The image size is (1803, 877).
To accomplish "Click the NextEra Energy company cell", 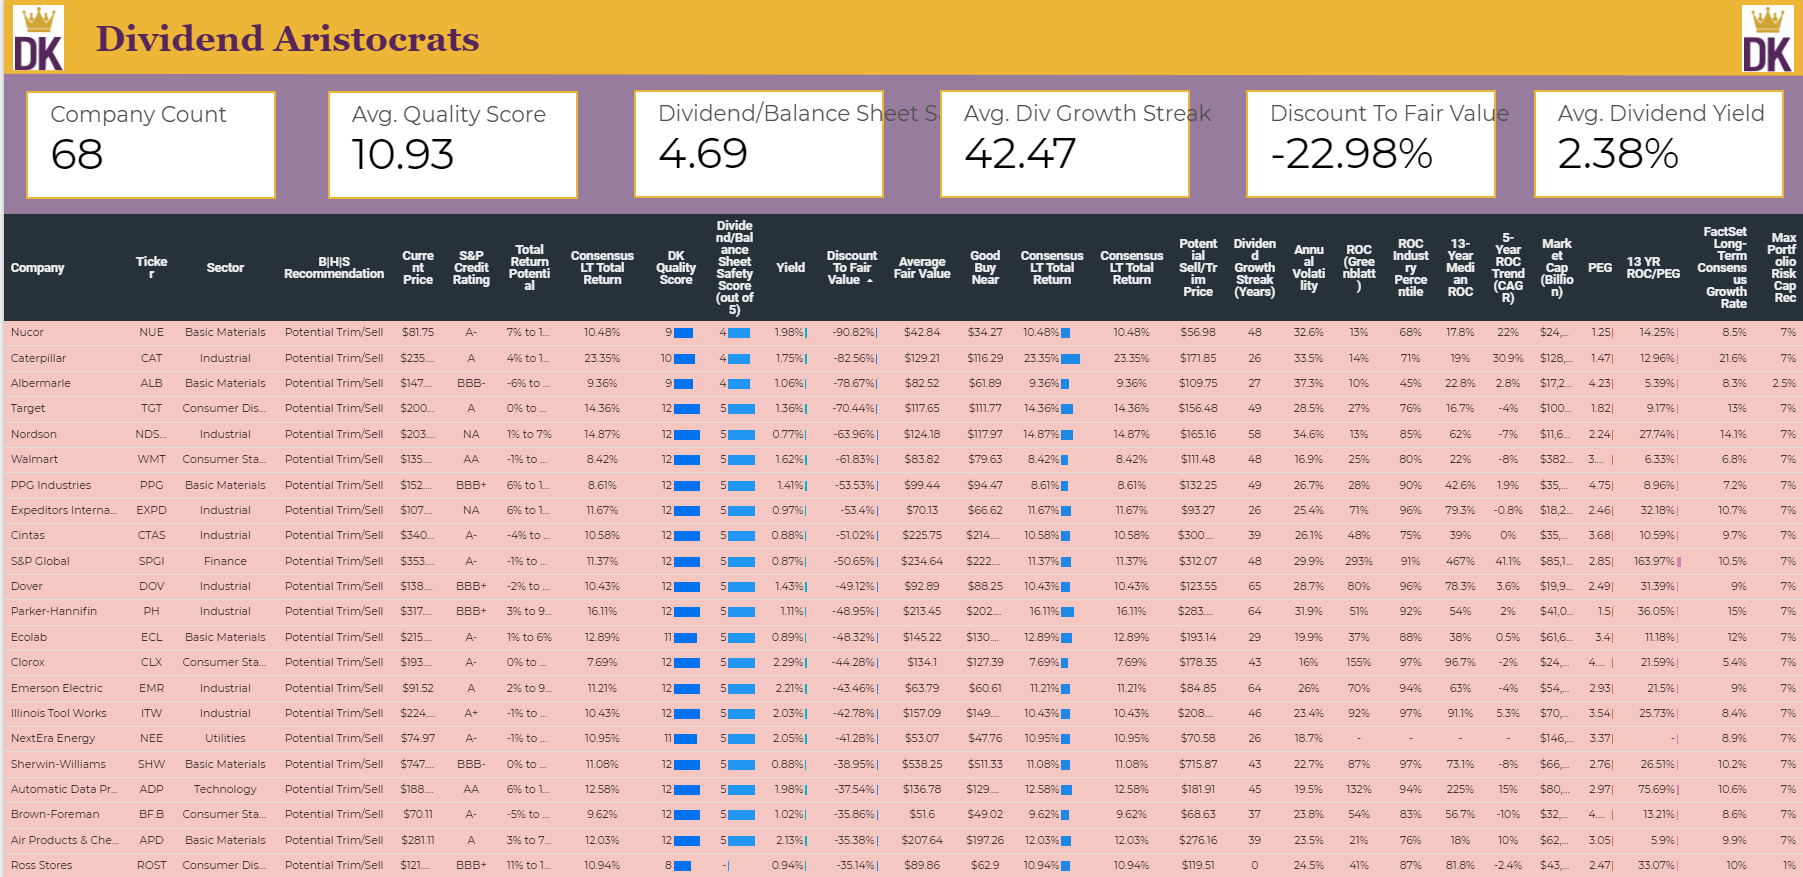I will pos(53,738).
